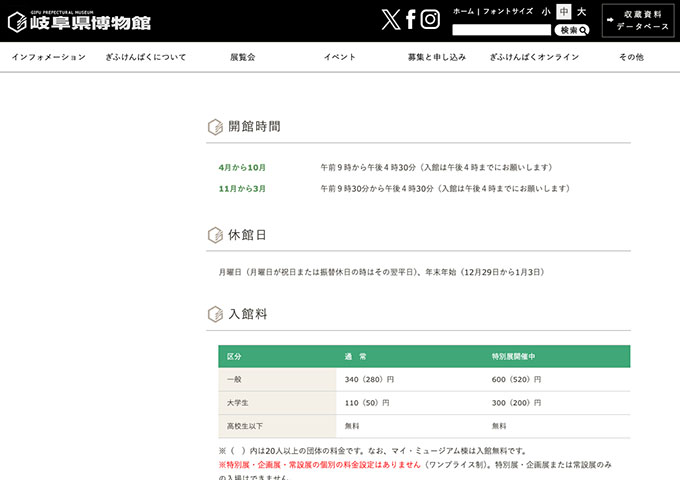Click the hexagon icon beside 休館日
680x480 pixels.
pyautogui.click(x=215, y=235)
